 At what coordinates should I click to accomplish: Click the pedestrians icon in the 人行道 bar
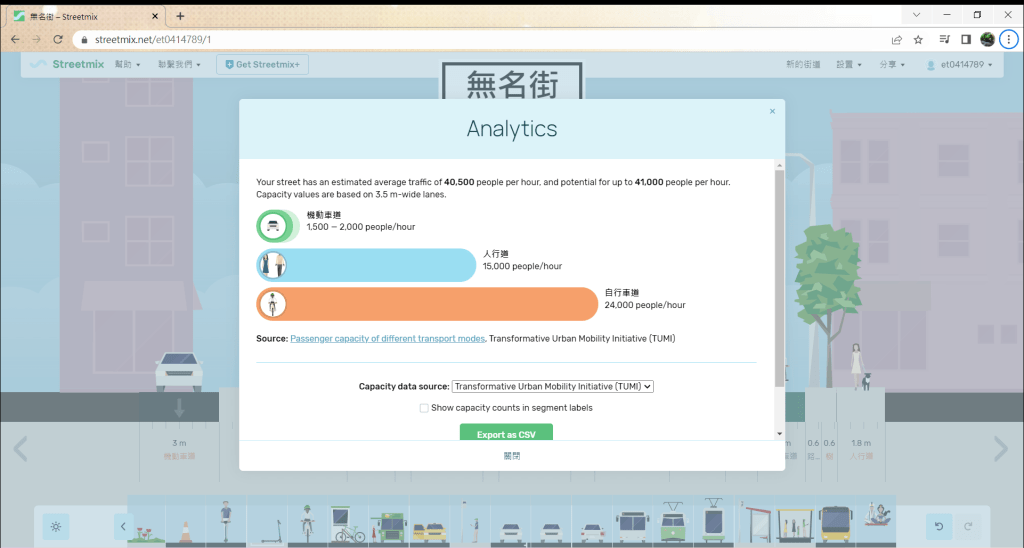coord(273,265)
